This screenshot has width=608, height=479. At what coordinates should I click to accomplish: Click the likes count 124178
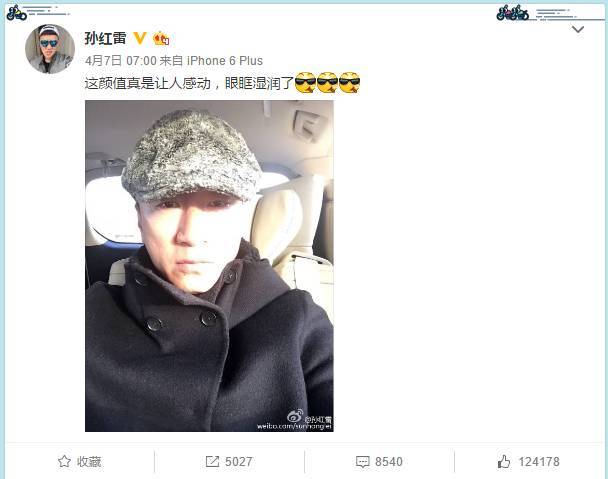[x=539, y=462]
